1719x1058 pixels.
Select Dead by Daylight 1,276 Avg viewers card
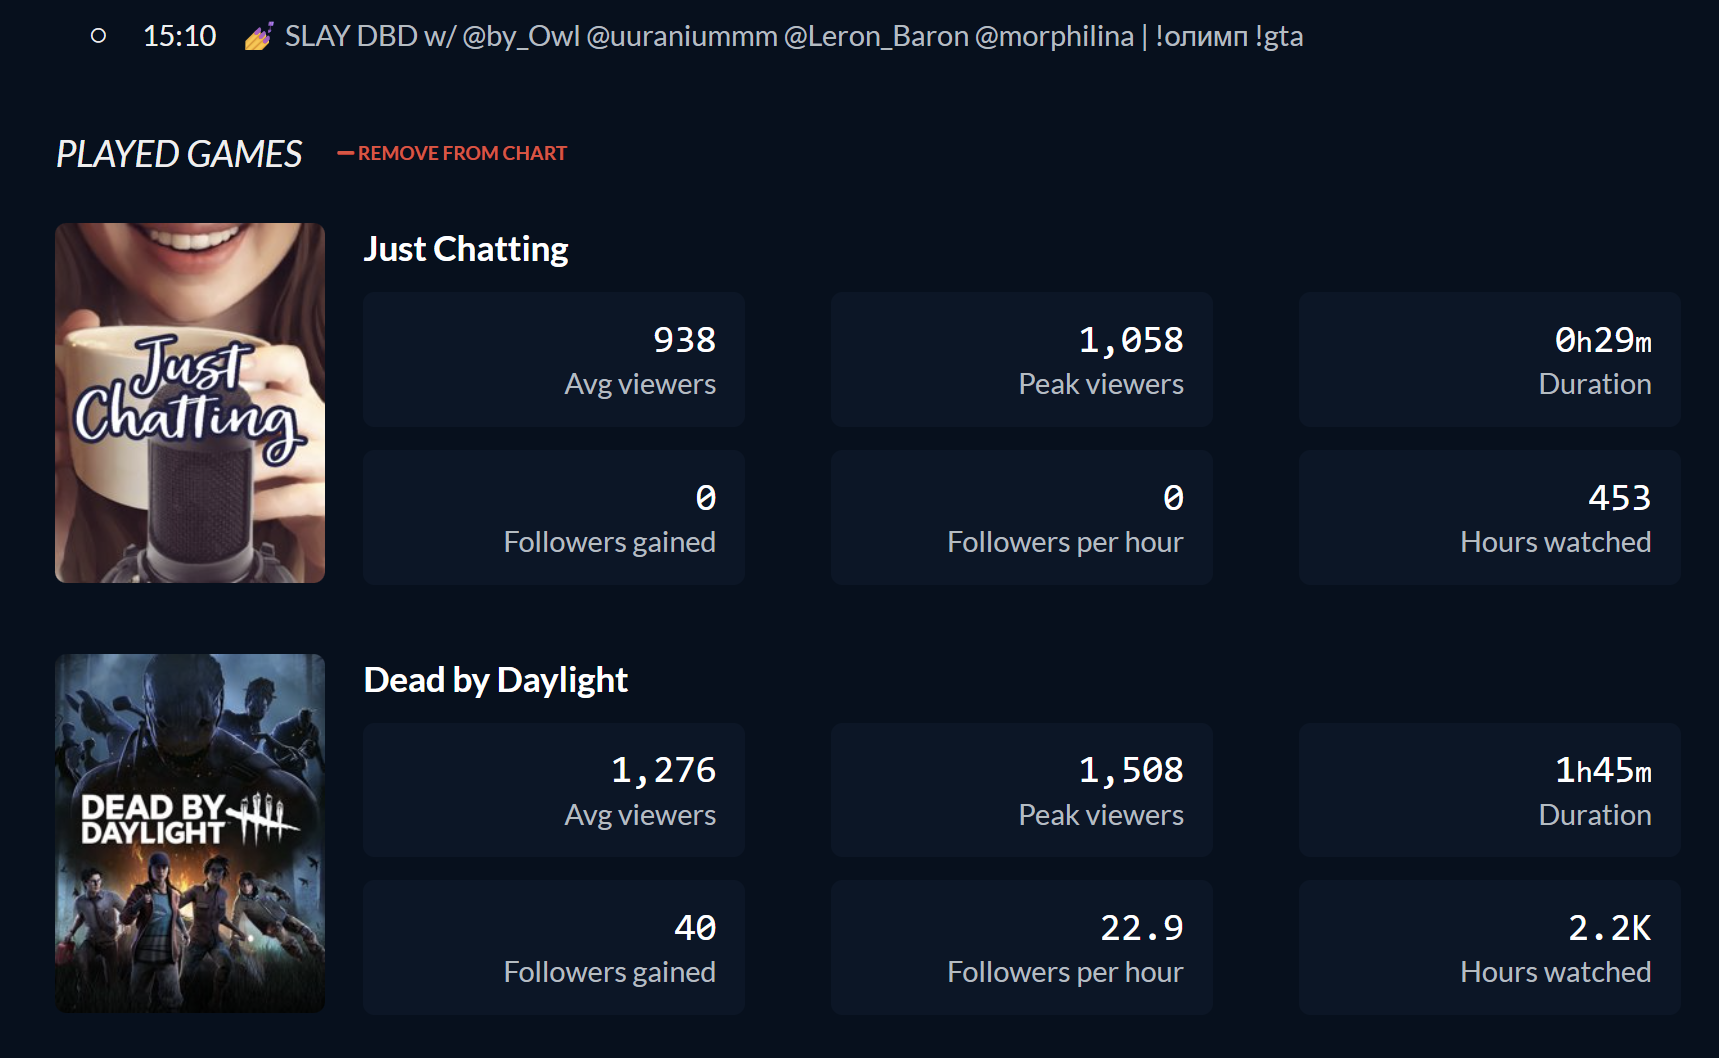pyautogui.click(x=554, y=790)
